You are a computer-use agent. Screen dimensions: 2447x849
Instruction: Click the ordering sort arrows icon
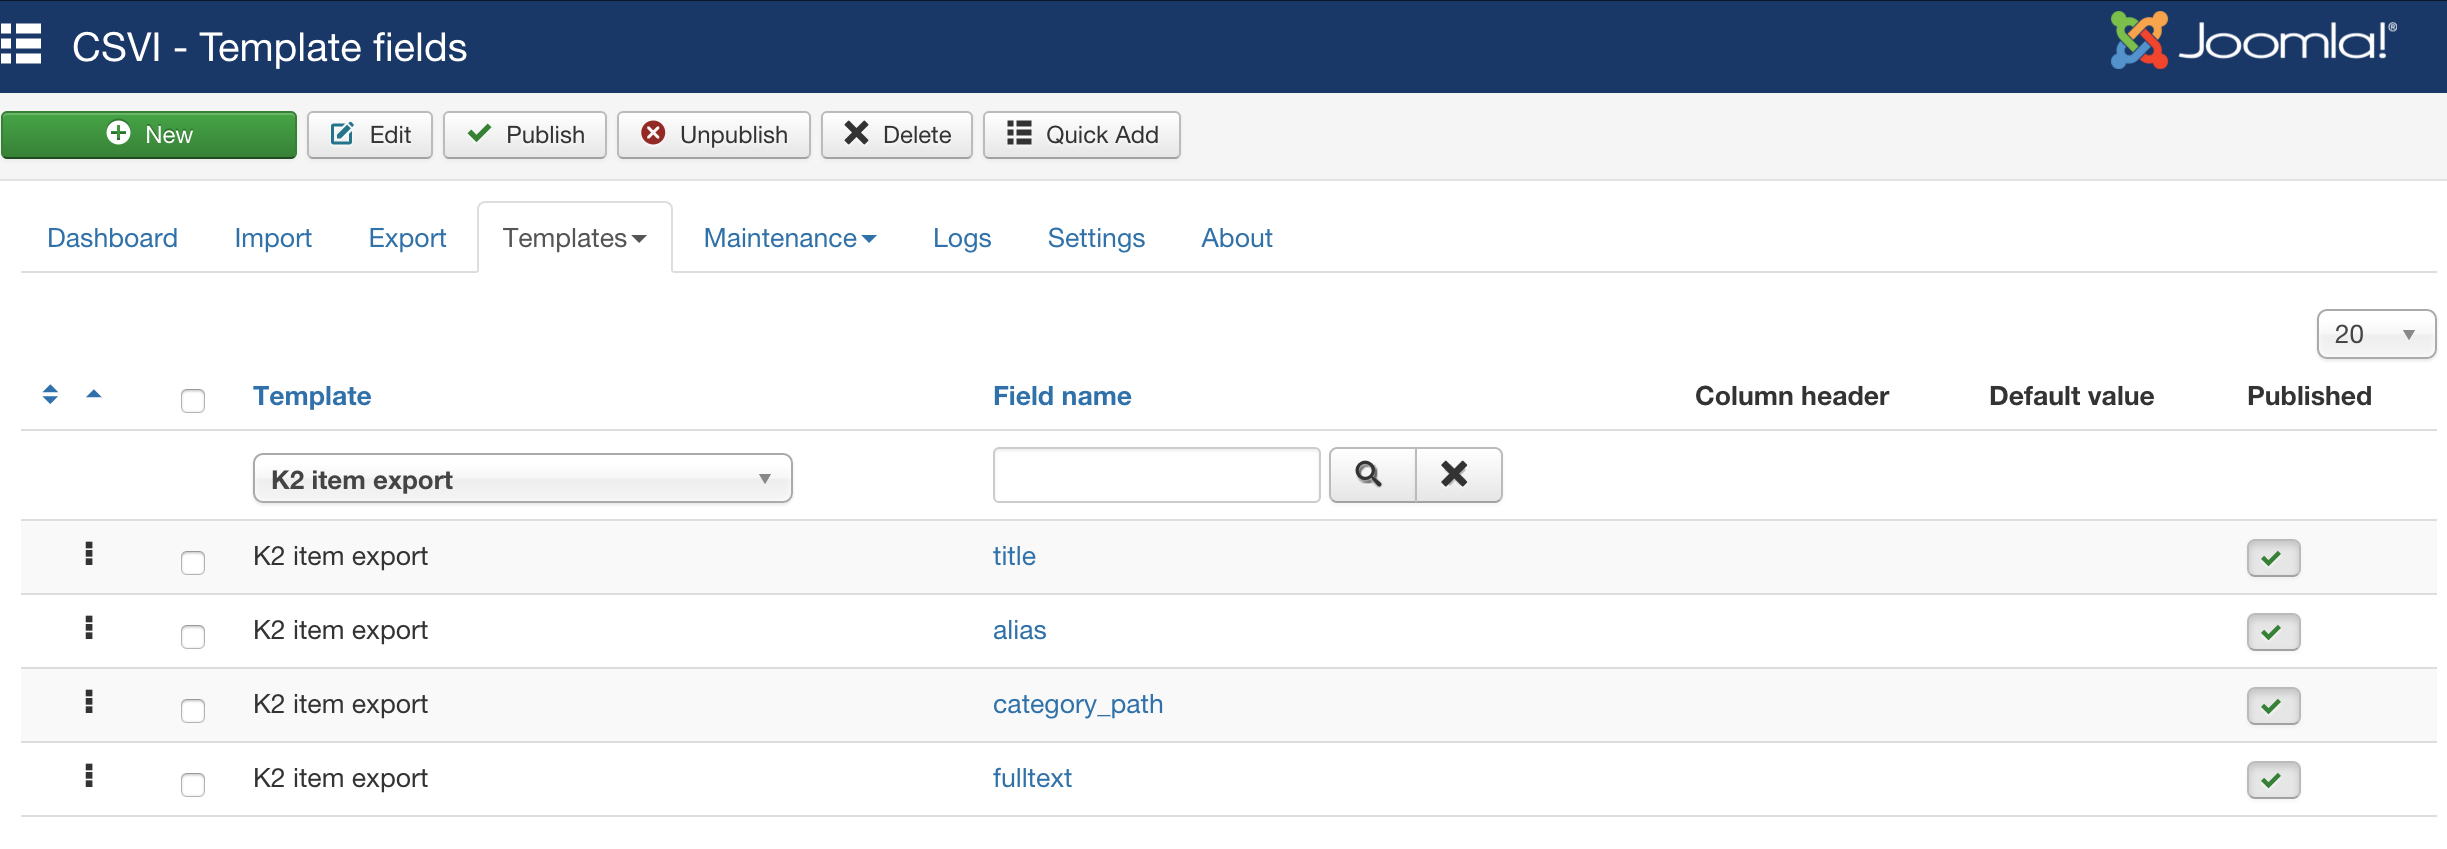(50, 394)
